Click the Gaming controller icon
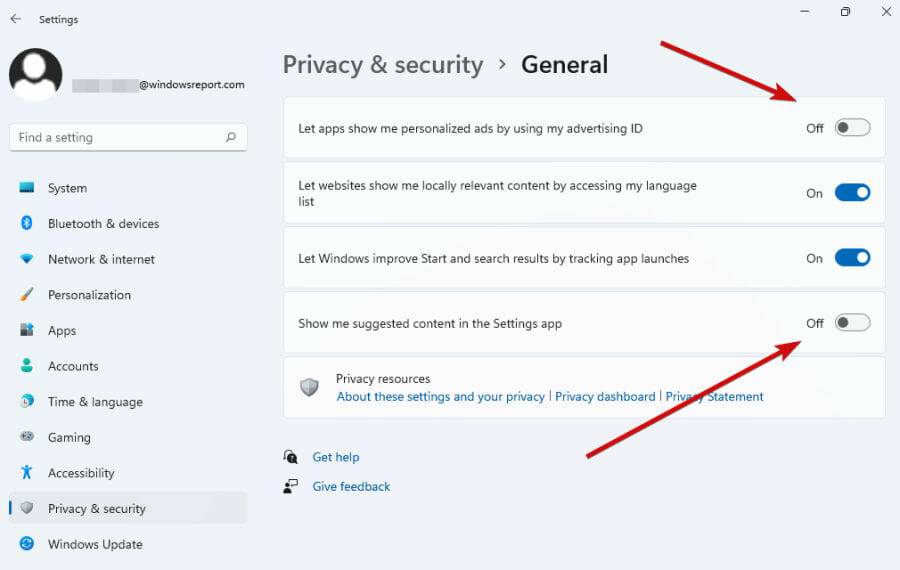The height and width of the screenshot is (570, 900). click(27, 437)
